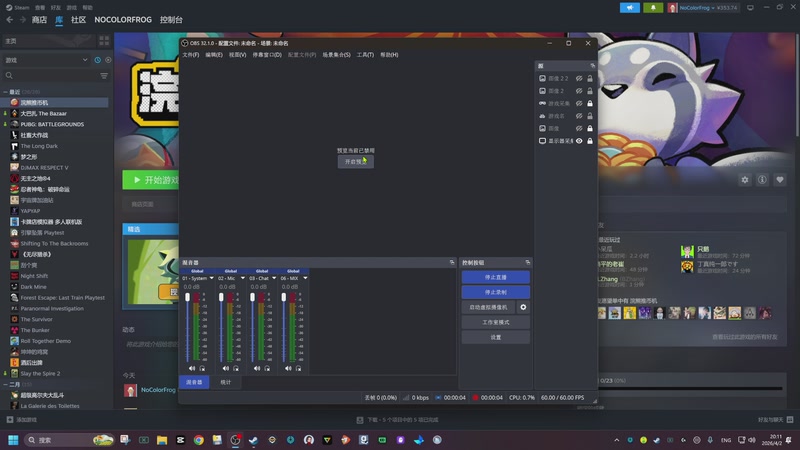800x450 pixels.
Task: Show the fifth image source via eye icon
Action: (579, 129)
